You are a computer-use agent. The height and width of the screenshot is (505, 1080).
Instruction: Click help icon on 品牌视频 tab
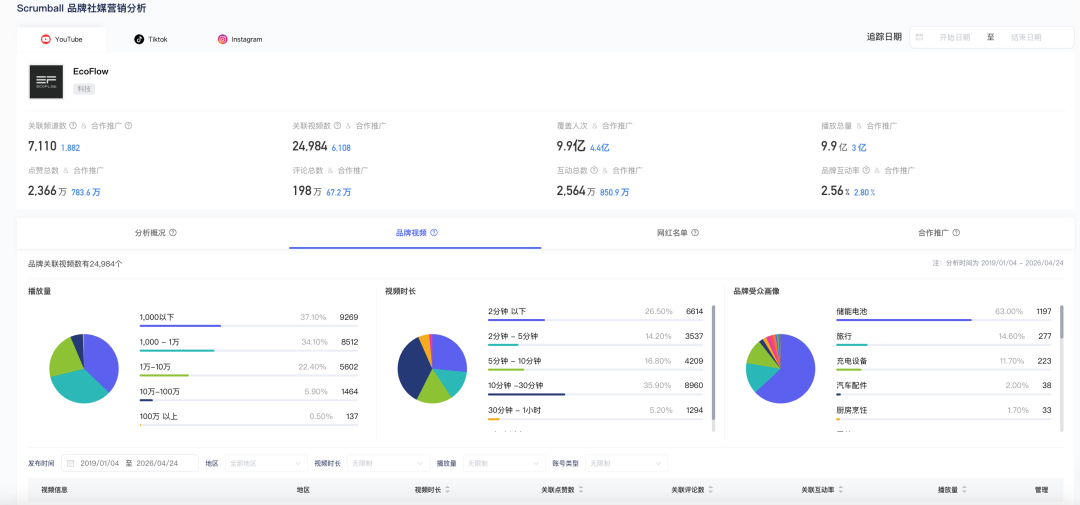(434, 233)
